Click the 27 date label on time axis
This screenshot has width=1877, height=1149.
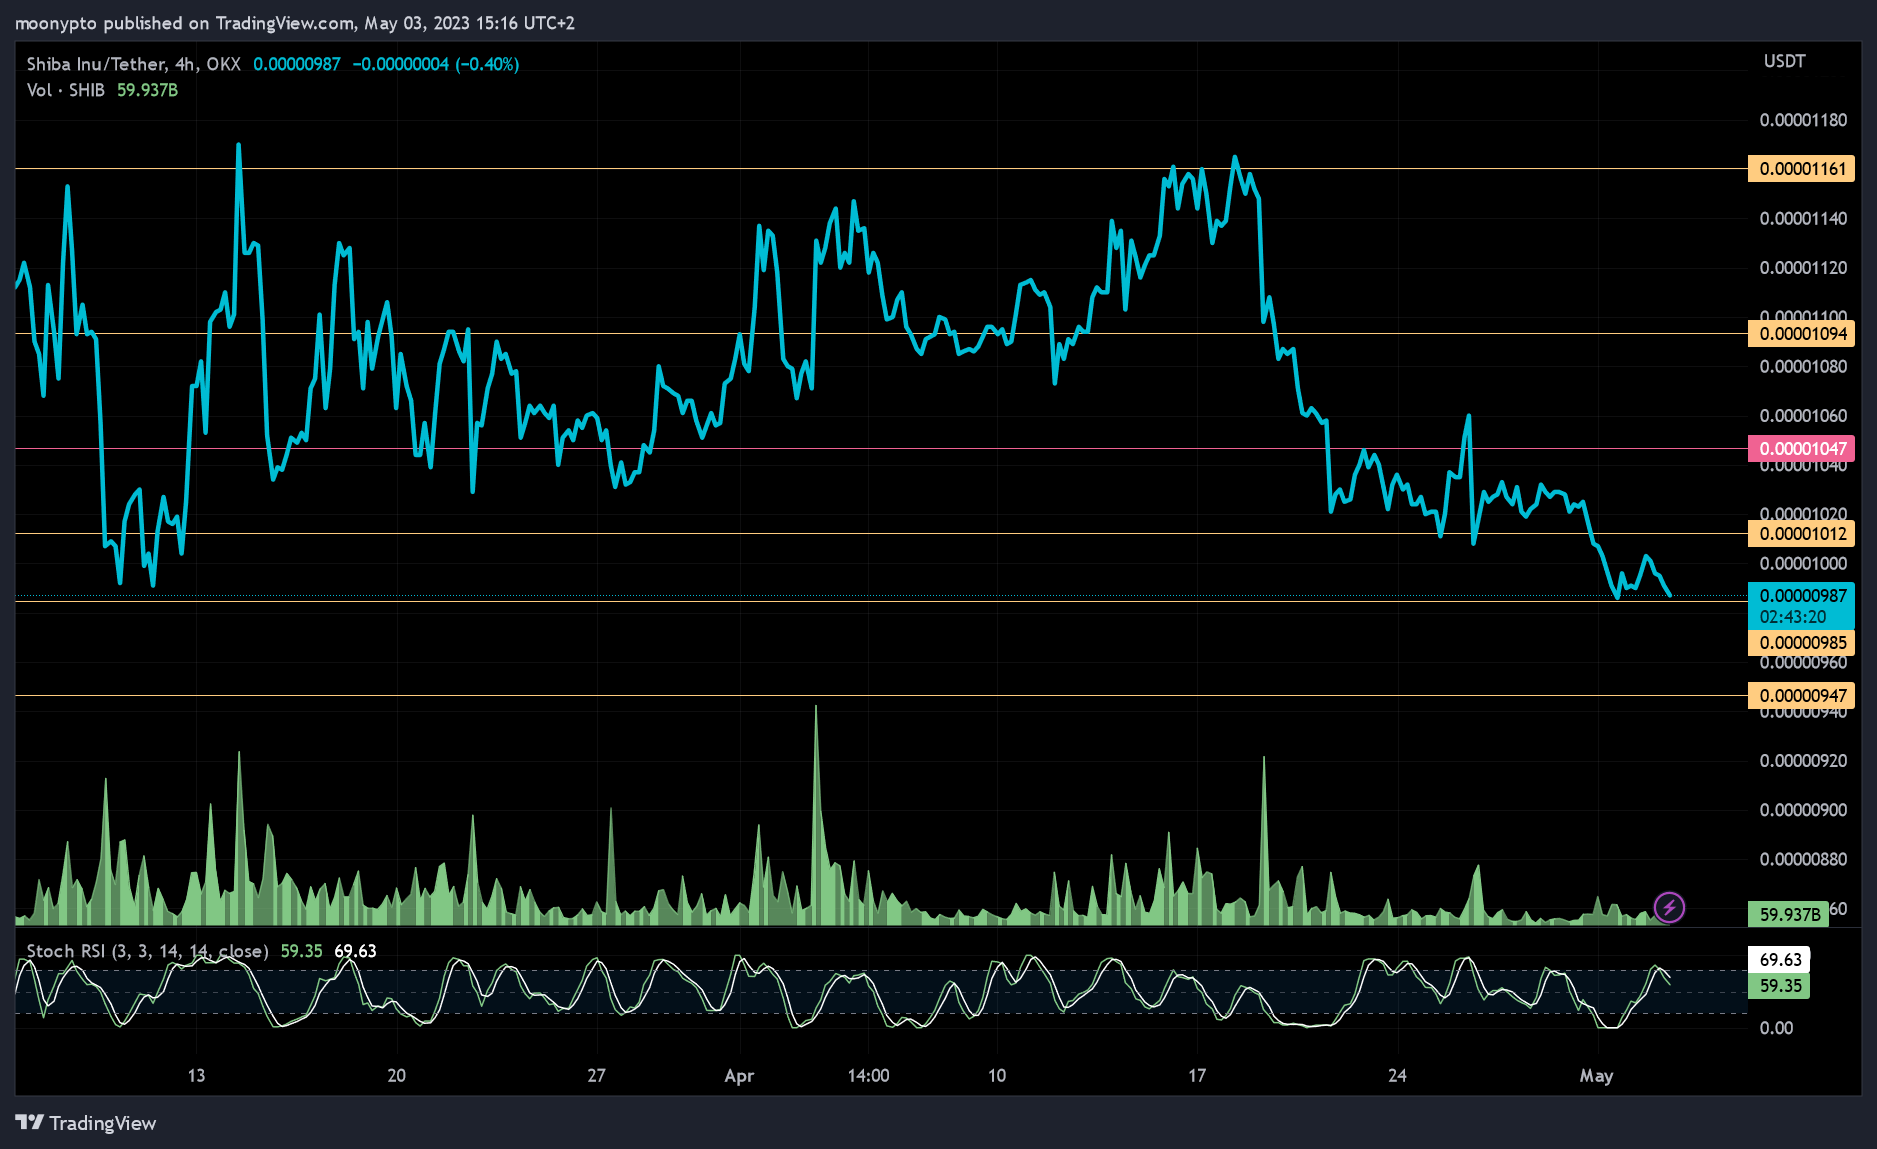tap(596, 1076)
